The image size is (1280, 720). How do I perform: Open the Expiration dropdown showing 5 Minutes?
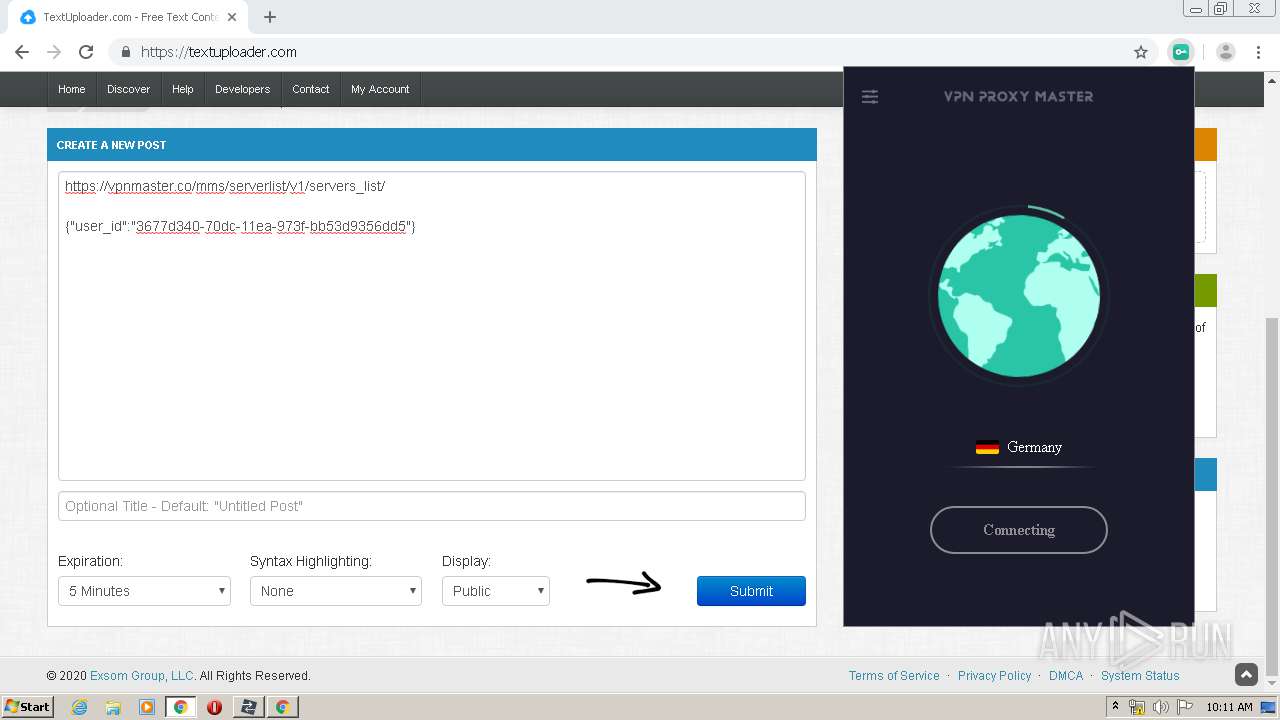(x=144, y=591)
